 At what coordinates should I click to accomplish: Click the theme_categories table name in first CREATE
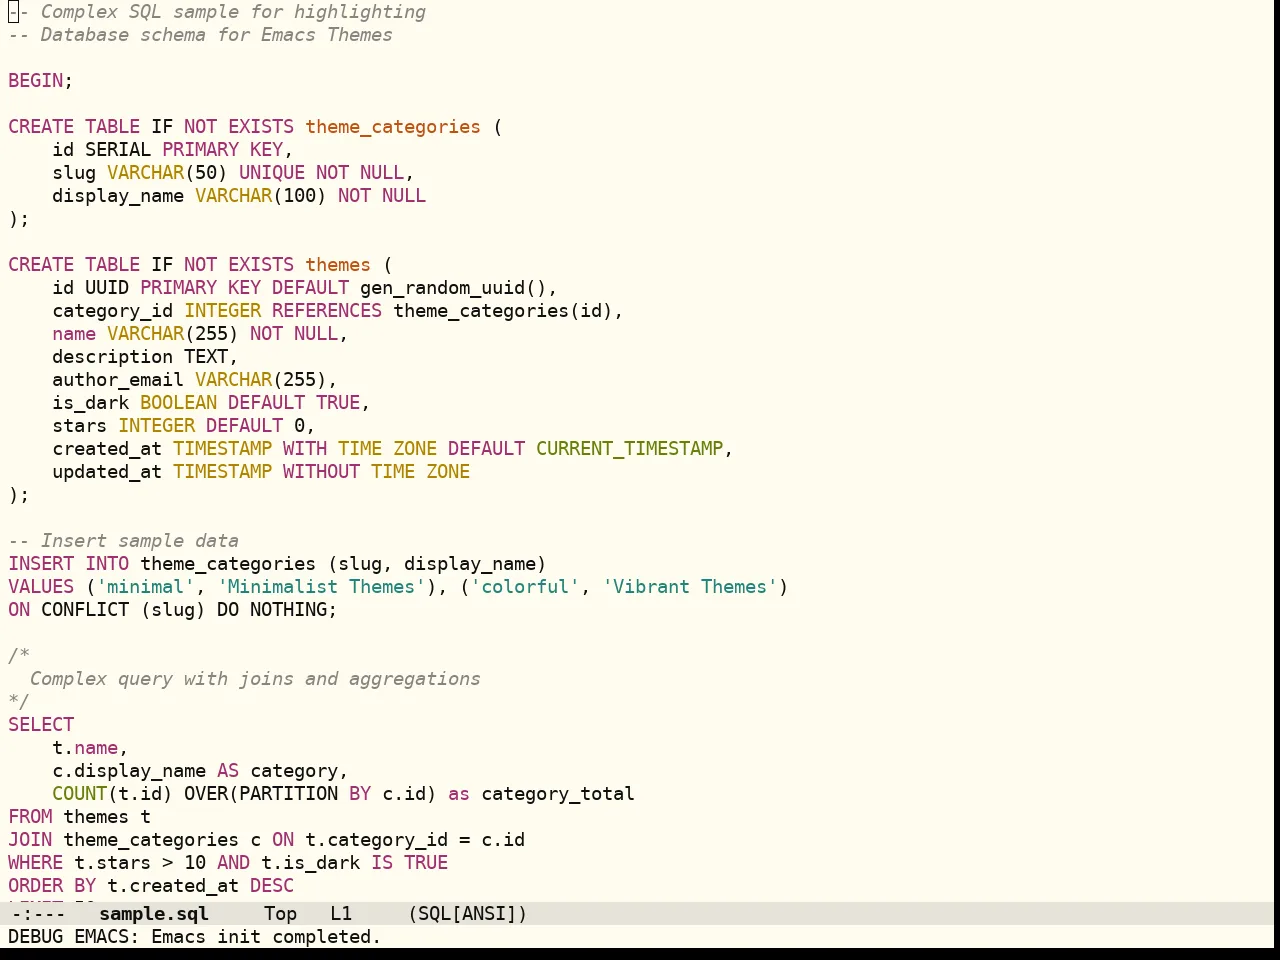[x=393, y=127]
